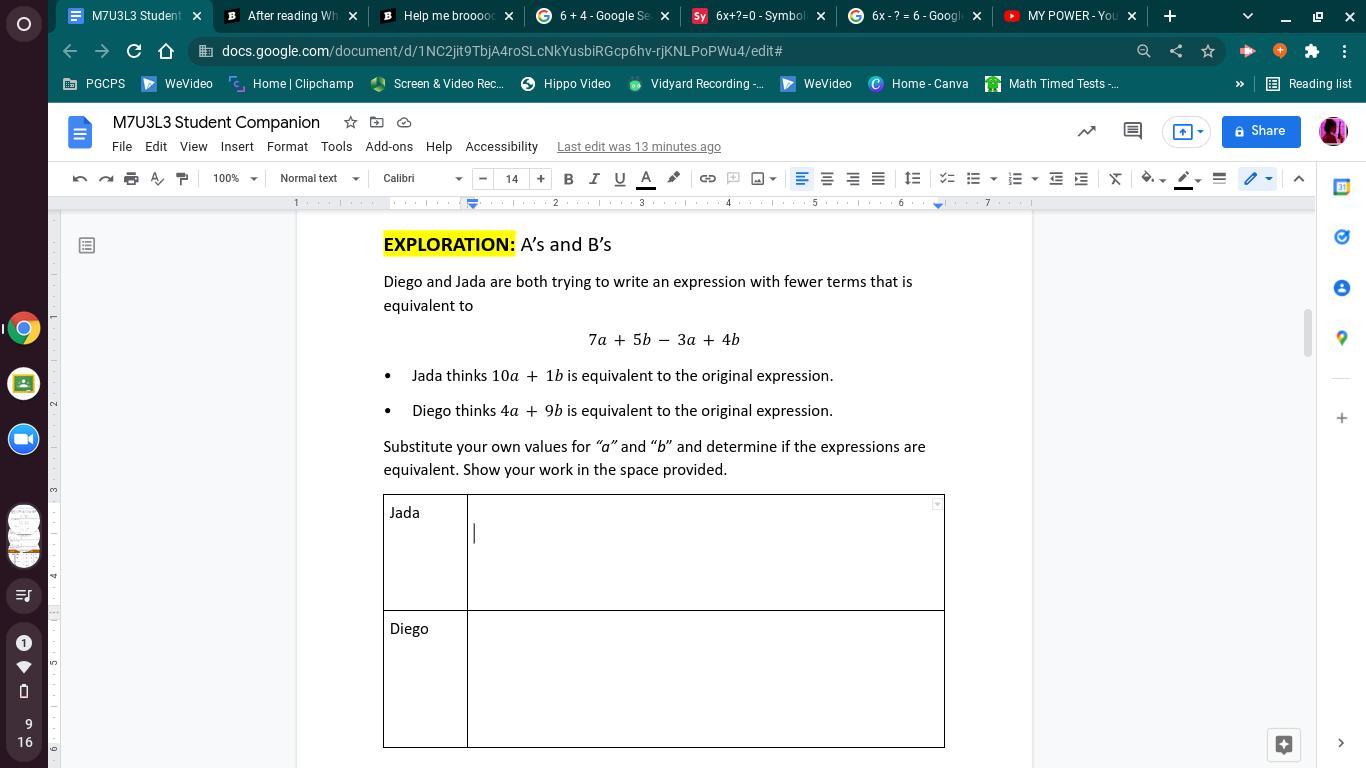Click the Print icon in the toolbar
This screenshot has width=1366, height=768.
click(x=131, y=179)
